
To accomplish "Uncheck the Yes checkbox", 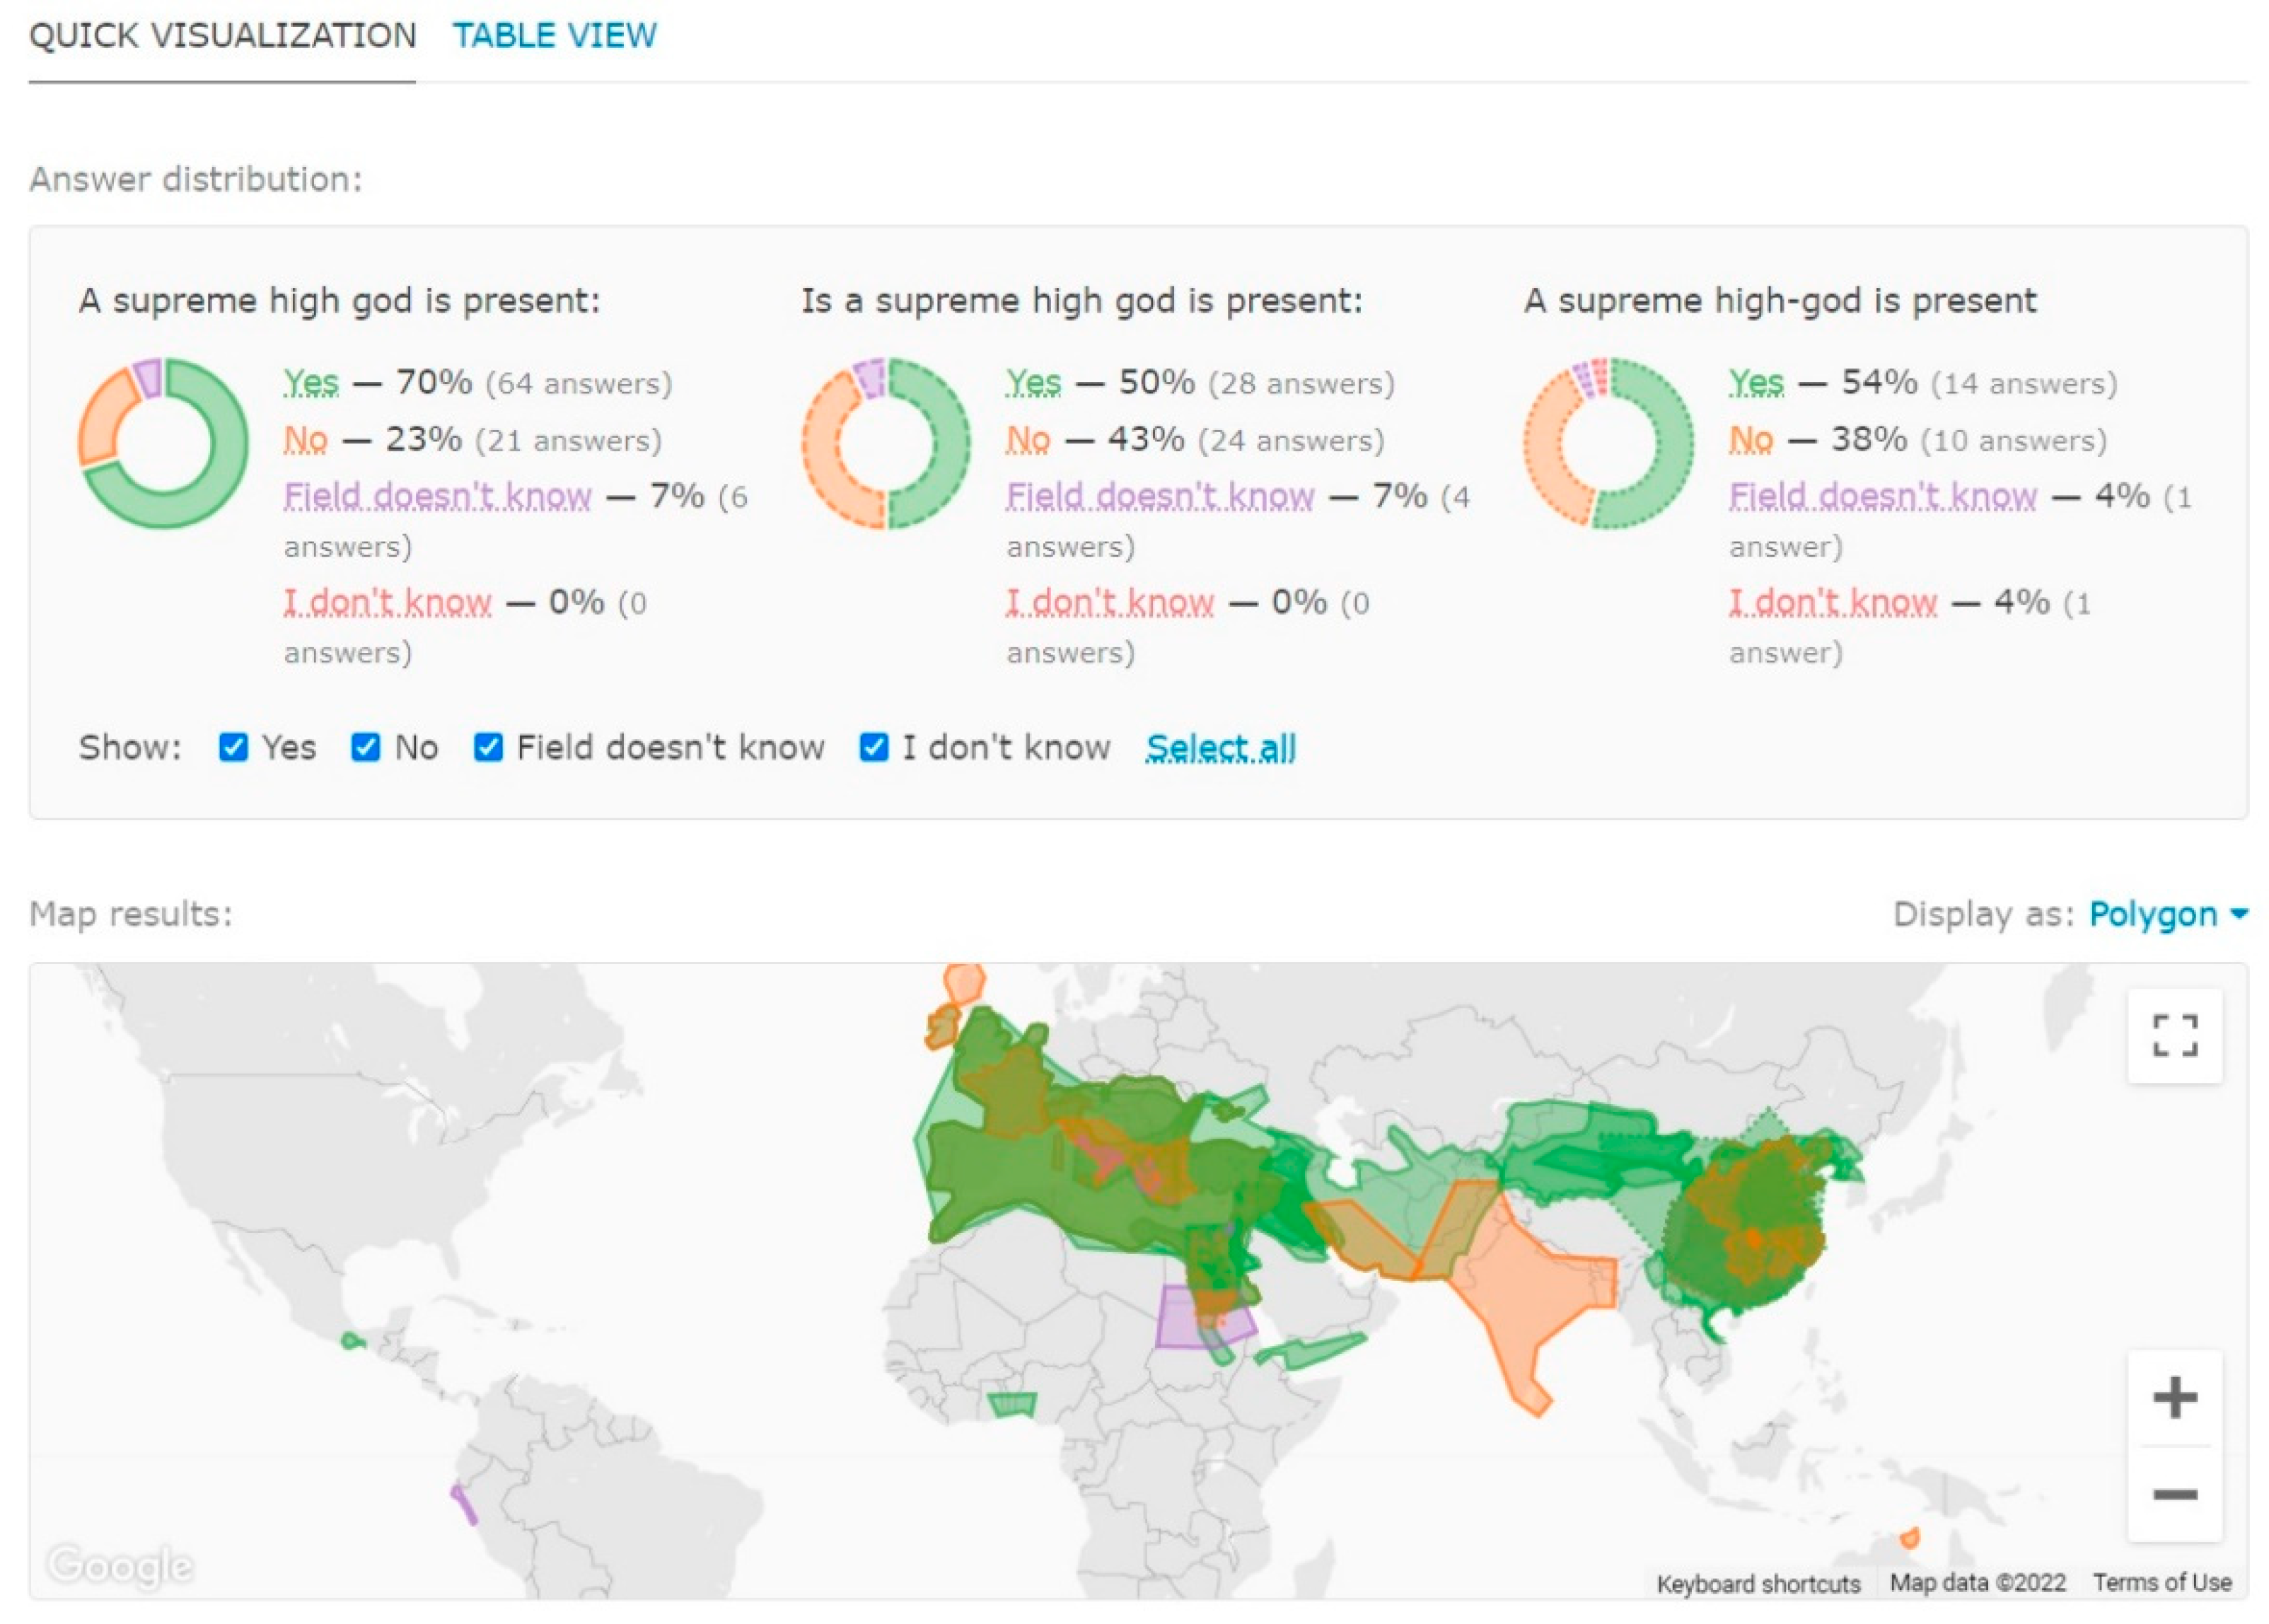I will pos(234,747).
